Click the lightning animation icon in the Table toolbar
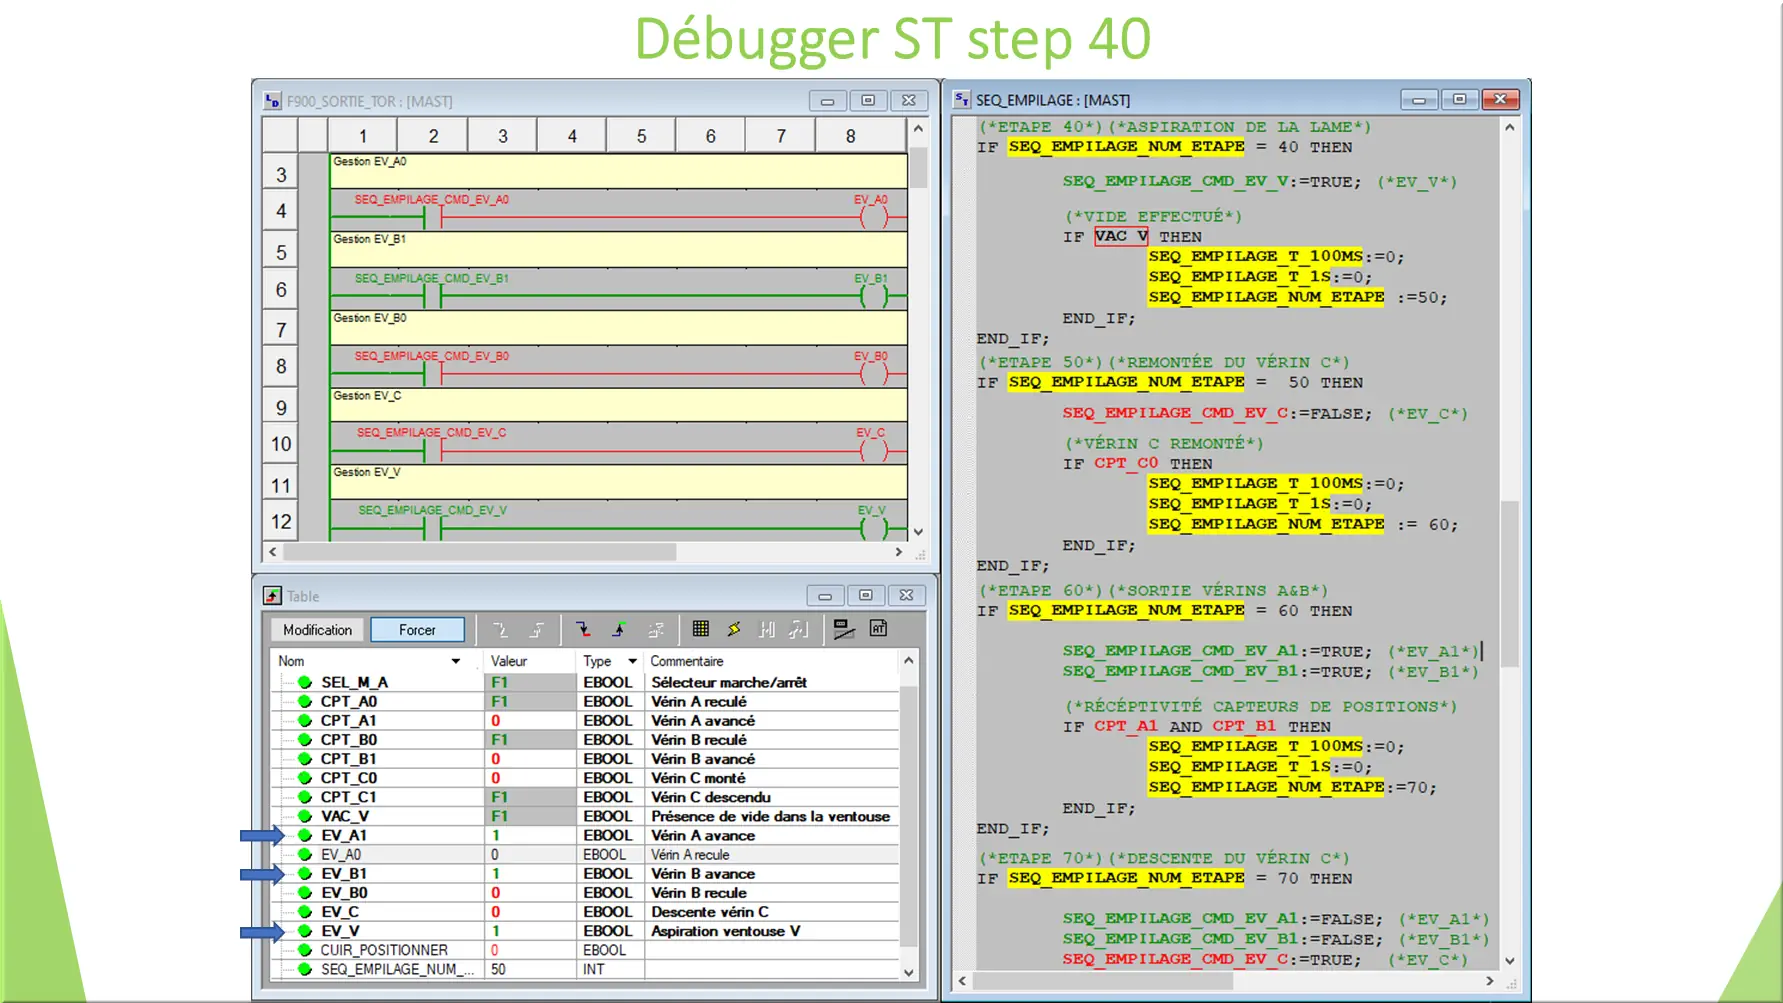Image resolution: width=1783 pixels, height=1003 pixels. pyautogui.click(x=734, y=629)
